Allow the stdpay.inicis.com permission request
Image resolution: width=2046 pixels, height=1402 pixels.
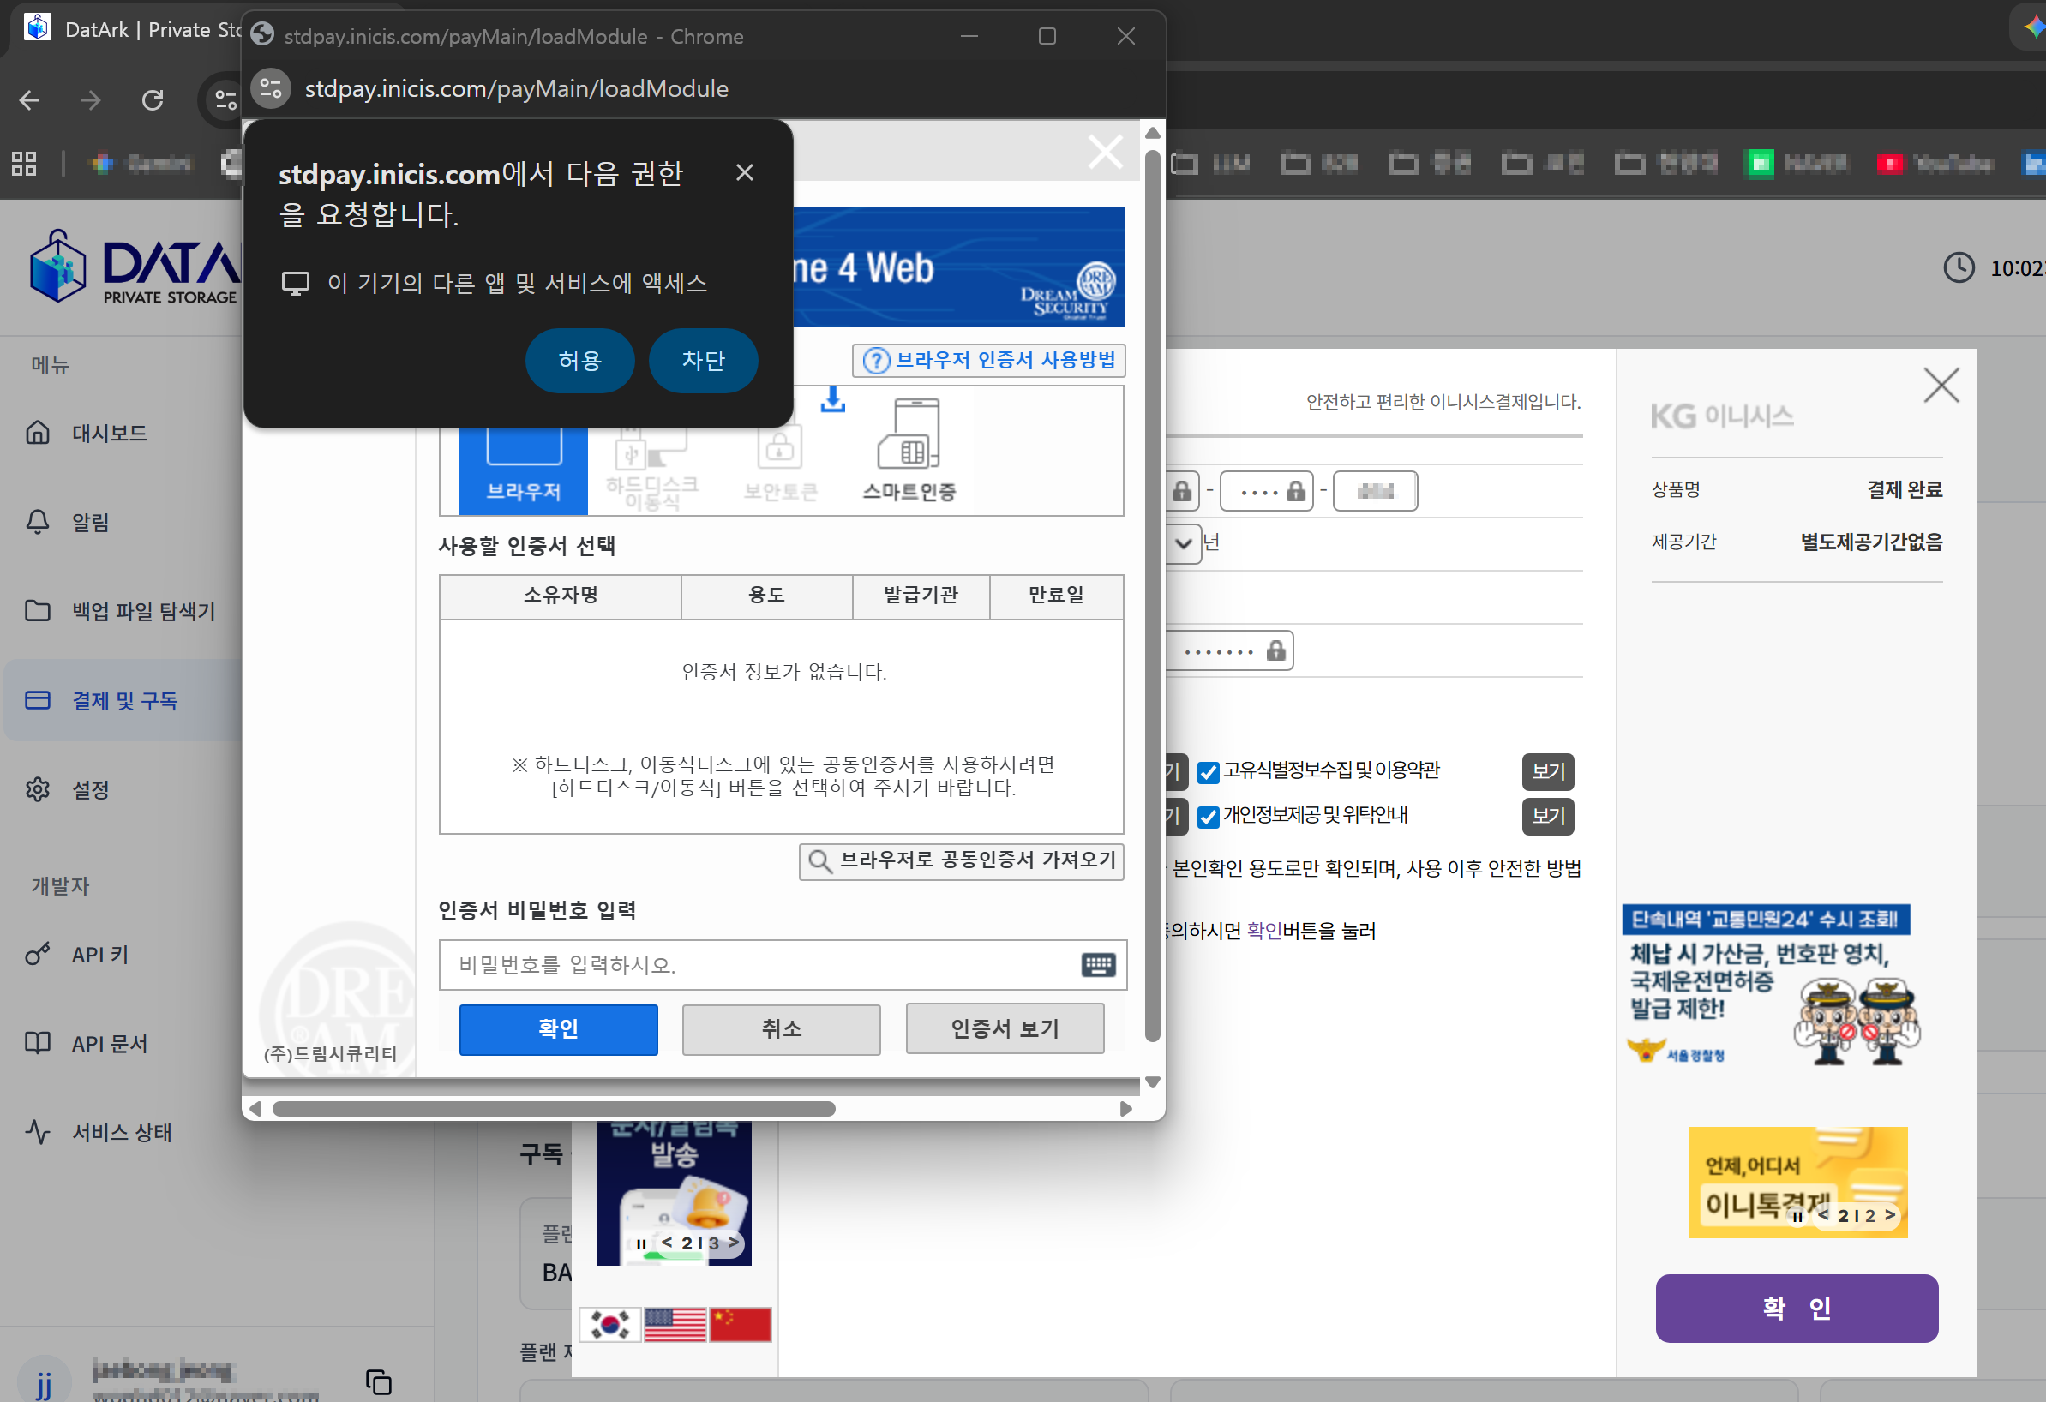tap(579, 360)
